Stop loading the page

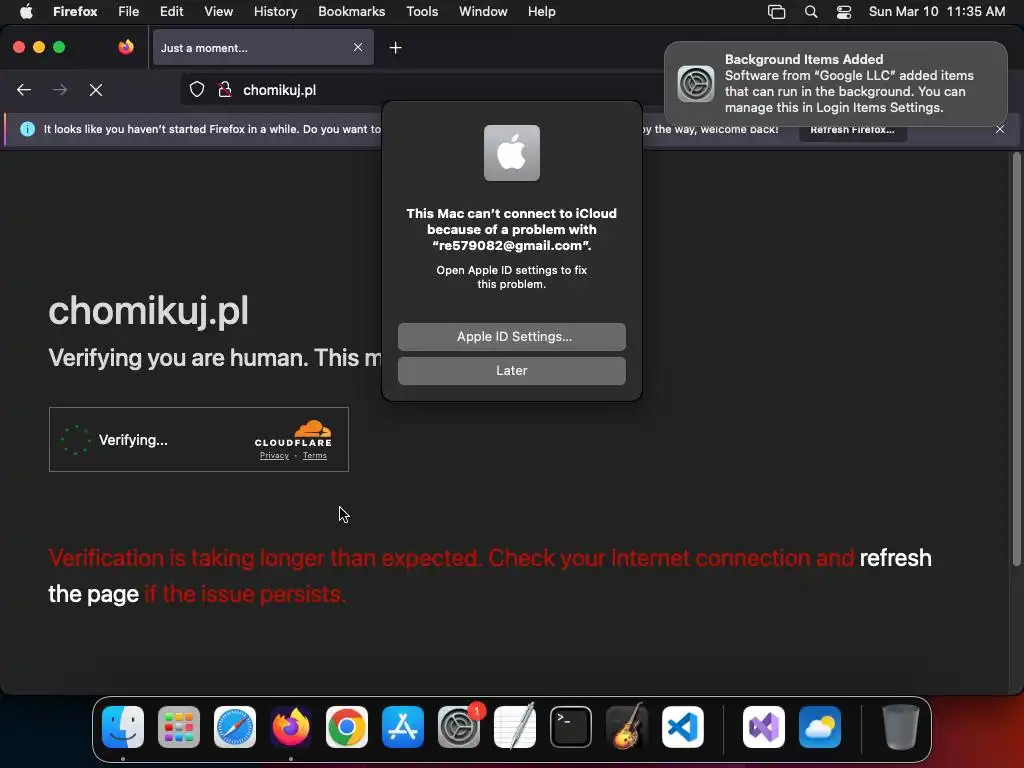click(x=96, y=90)
